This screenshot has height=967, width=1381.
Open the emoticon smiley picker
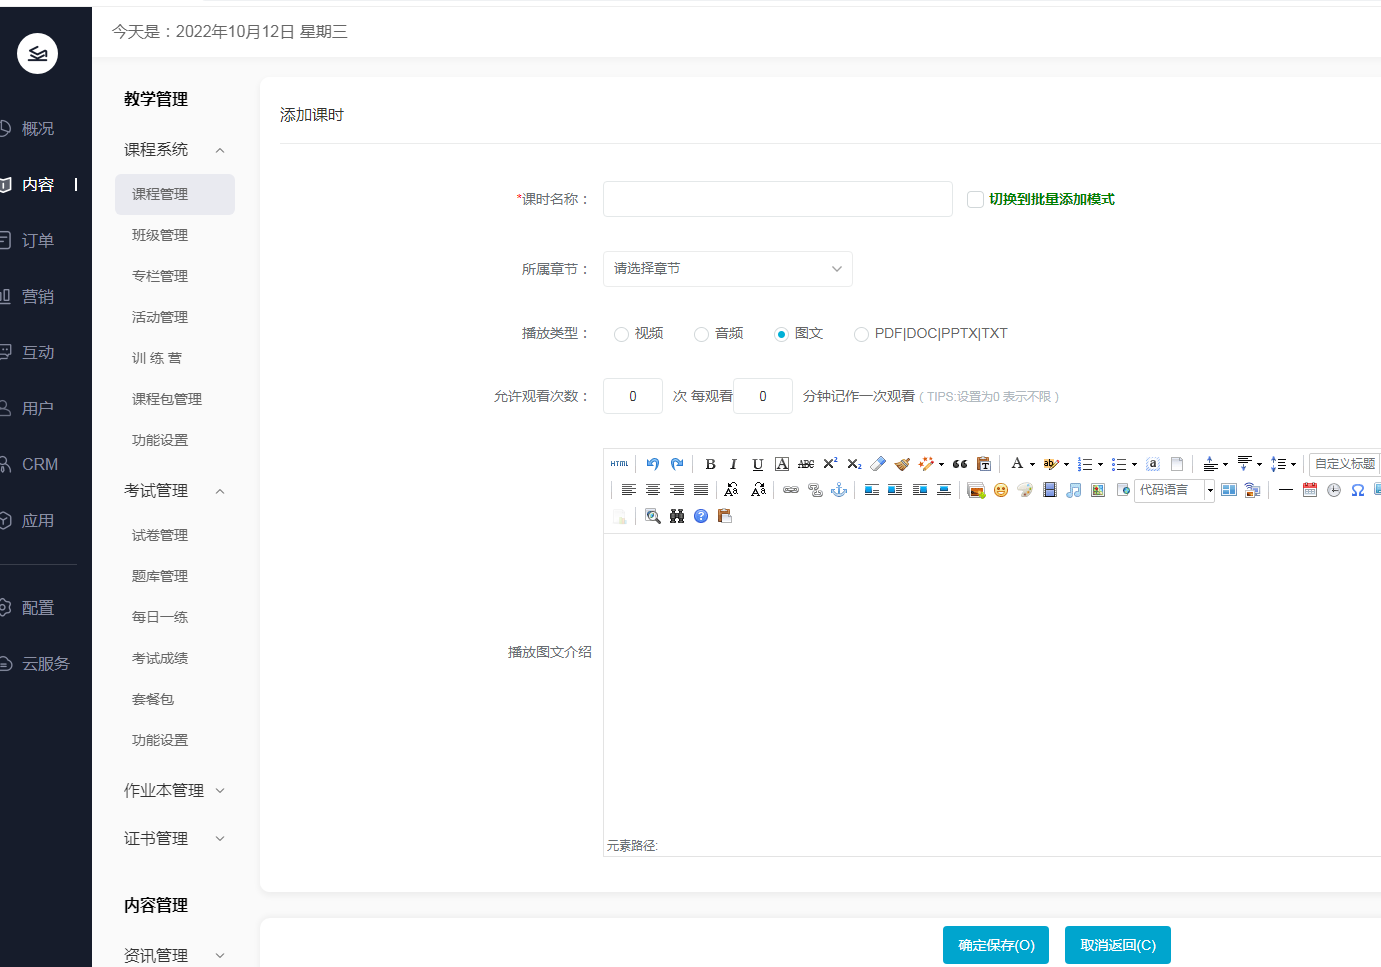(1001, 490)
